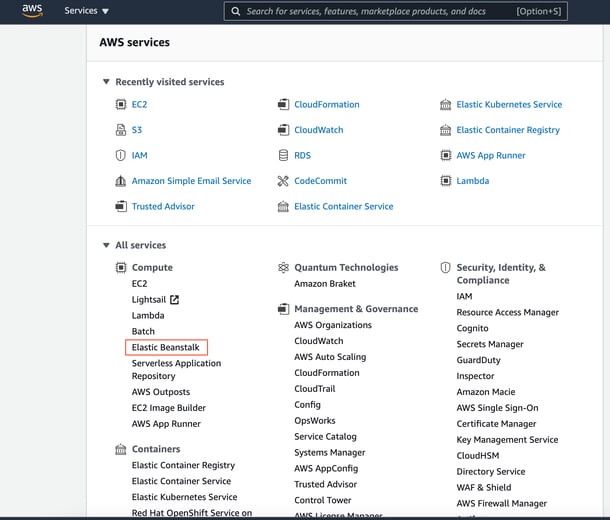Open AWS Outposts
610x520 pixels.
click(x=161, y=392)
